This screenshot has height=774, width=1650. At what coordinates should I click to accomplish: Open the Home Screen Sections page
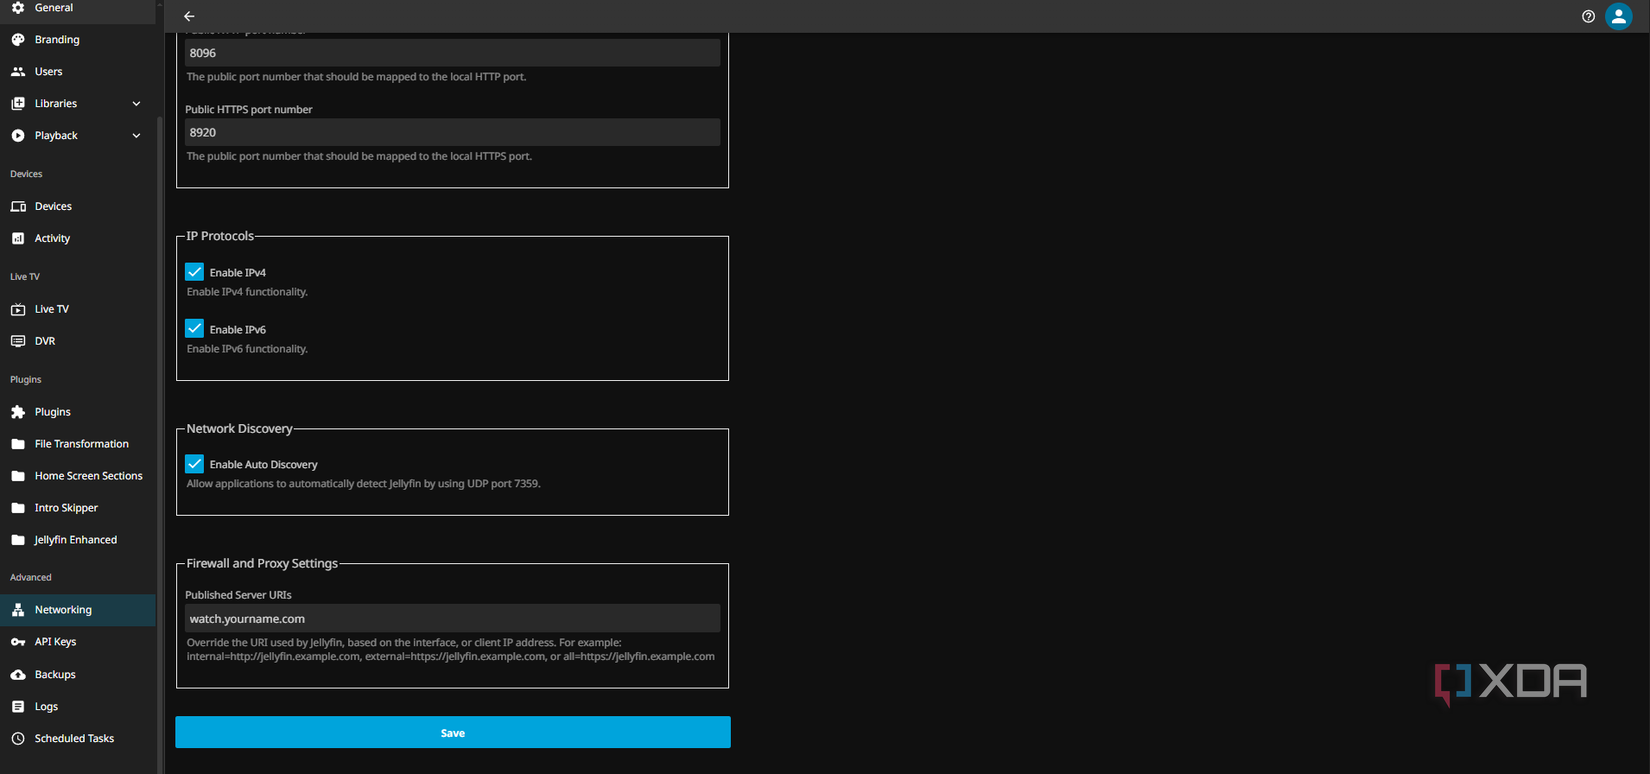pos(78,475)
